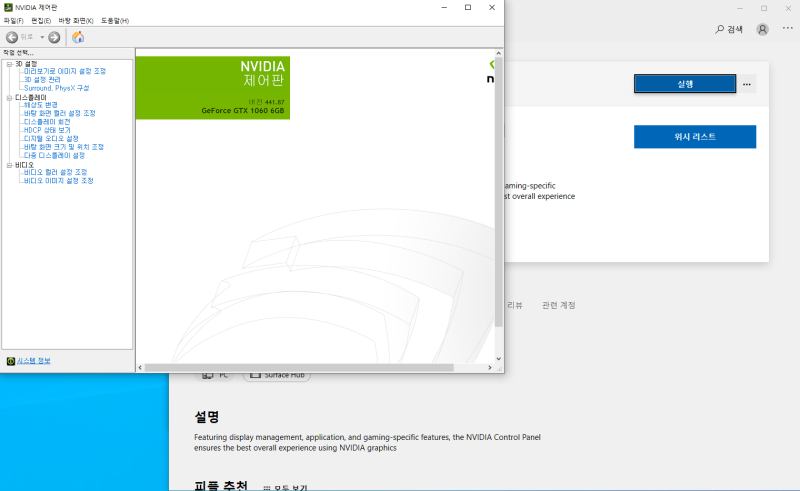
Task: Open the 시스템 정보 link
Action: (x=34, y=361)
